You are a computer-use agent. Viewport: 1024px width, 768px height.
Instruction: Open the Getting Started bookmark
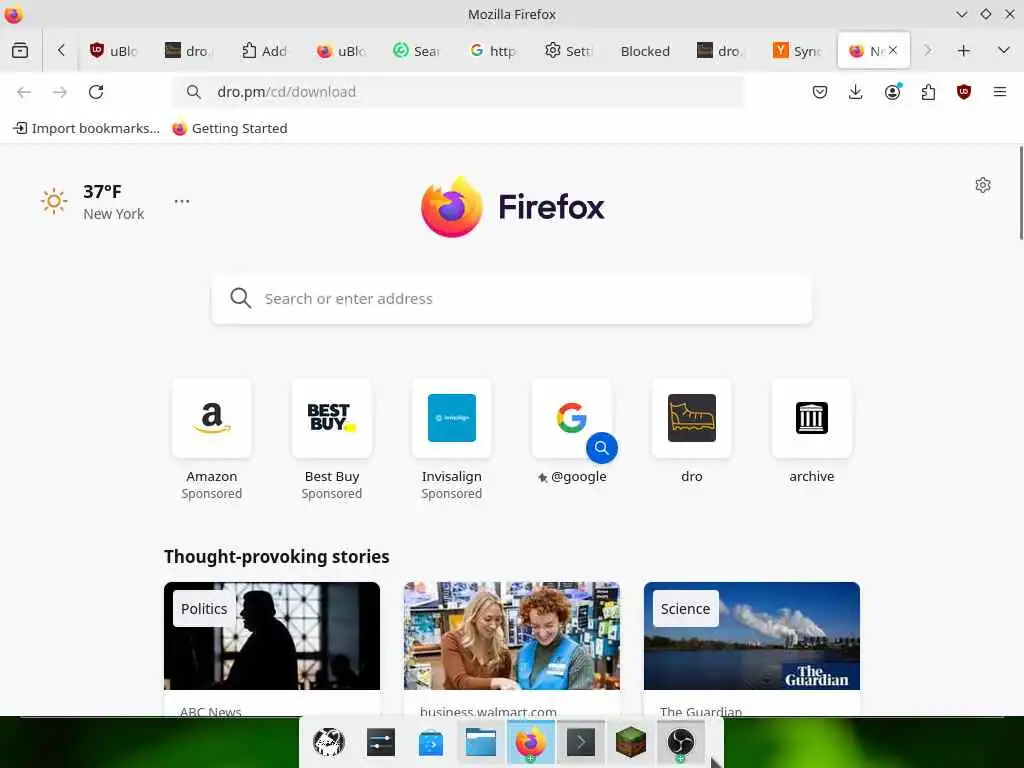[x=230, y=128]
